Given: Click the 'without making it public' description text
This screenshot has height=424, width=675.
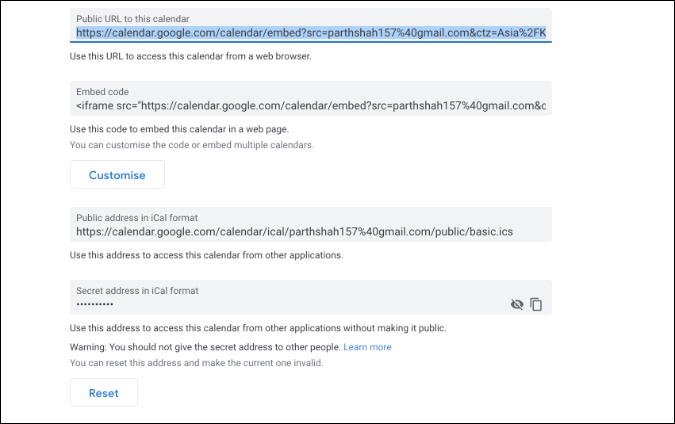Looking at the screenshot, I should pyautogui.click(x=258, y=328).
